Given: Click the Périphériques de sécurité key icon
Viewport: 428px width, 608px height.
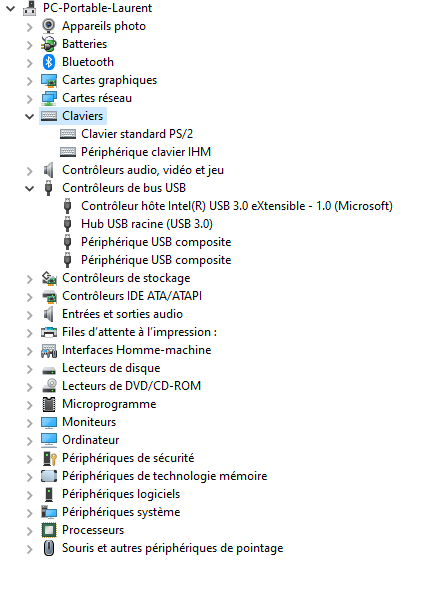Looking at the screenshot, I should pos(49,458).
